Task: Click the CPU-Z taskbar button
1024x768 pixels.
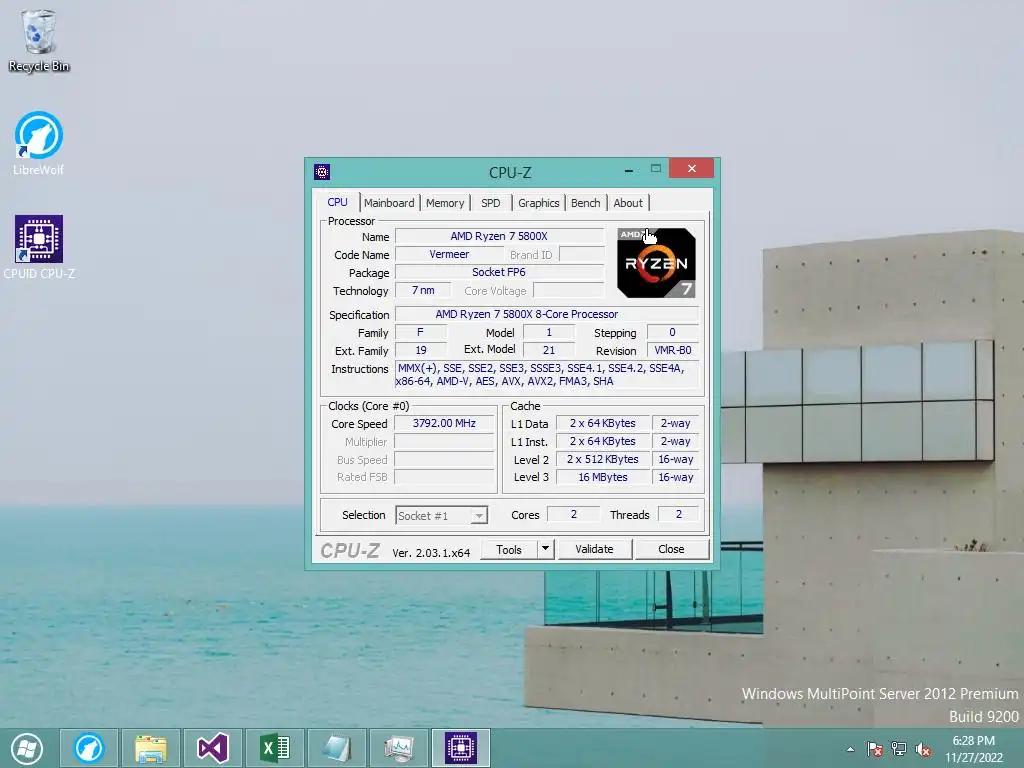Action: click(461, 748)
